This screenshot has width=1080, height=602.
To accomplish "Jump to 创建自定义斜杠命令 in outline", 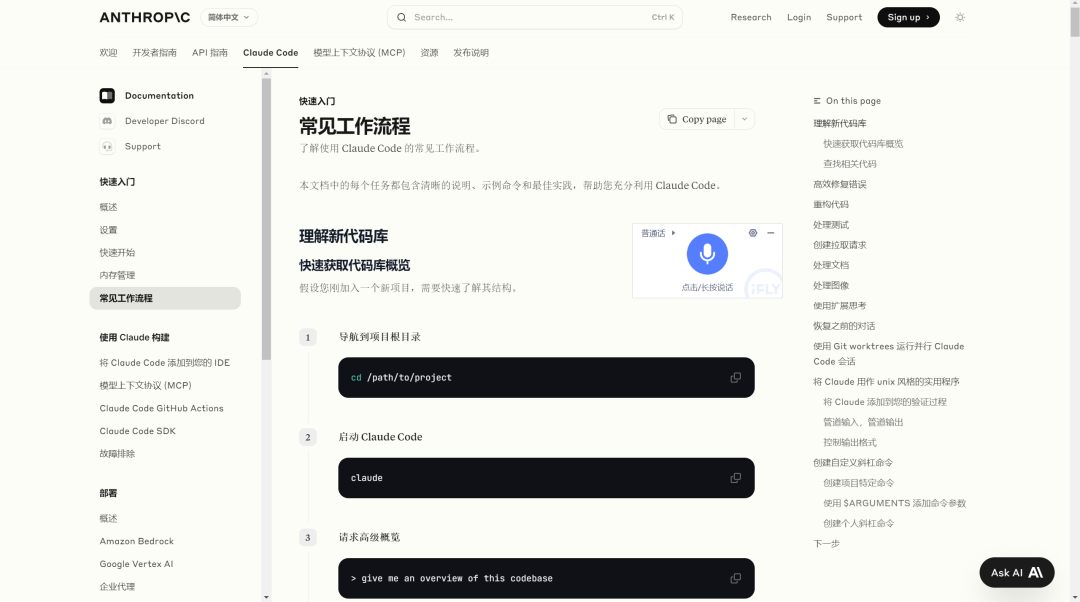I will 853,463.
